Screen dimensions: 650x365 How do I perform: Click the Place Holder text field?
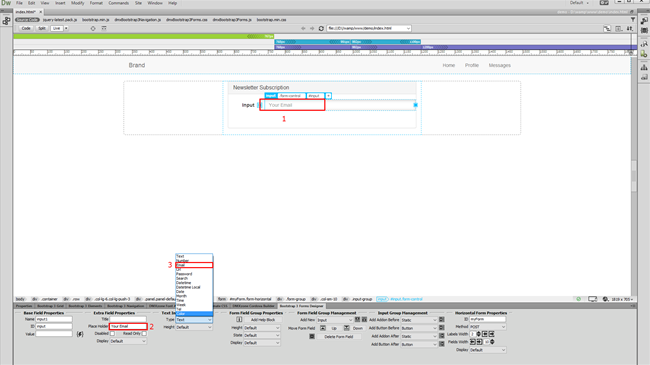click(128, 326)
